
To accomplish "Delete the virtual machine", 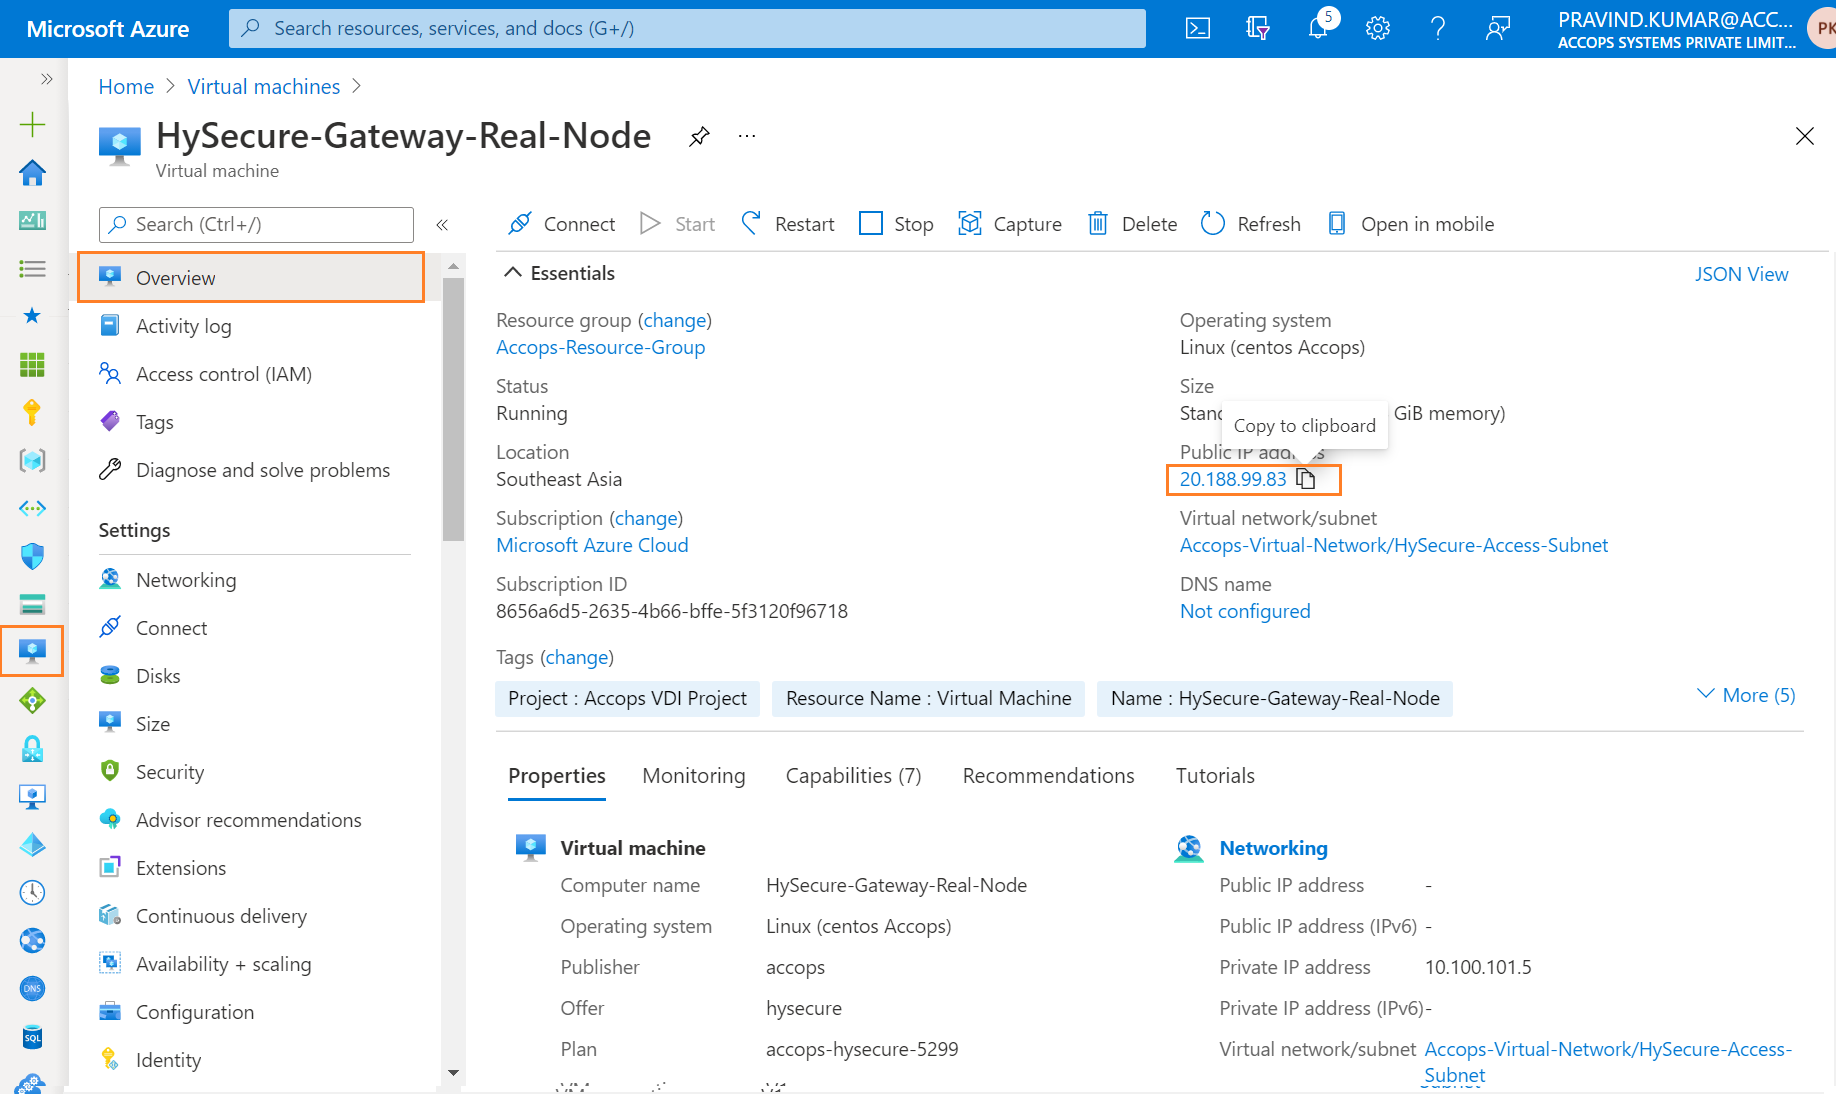I will (1132, 224).
